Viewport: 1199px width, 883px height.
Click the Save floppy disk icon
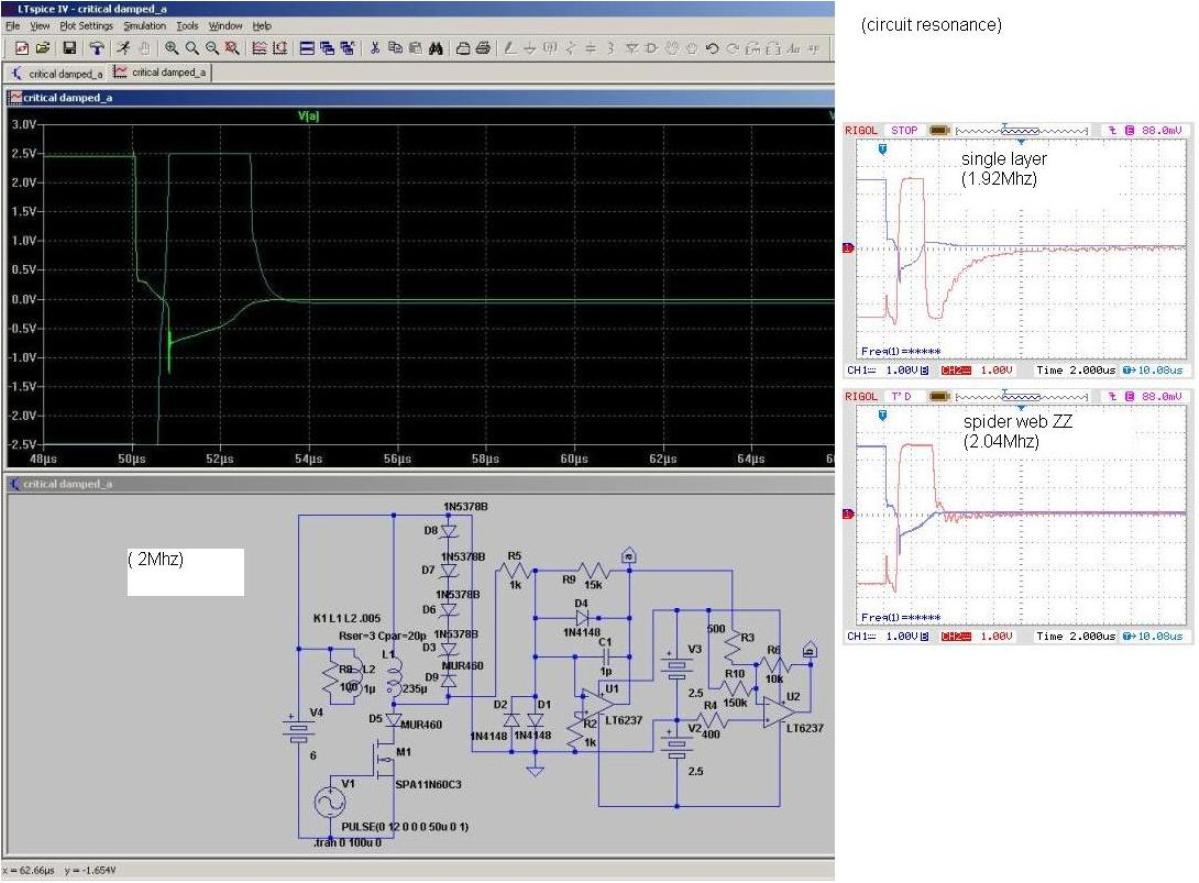69,48
